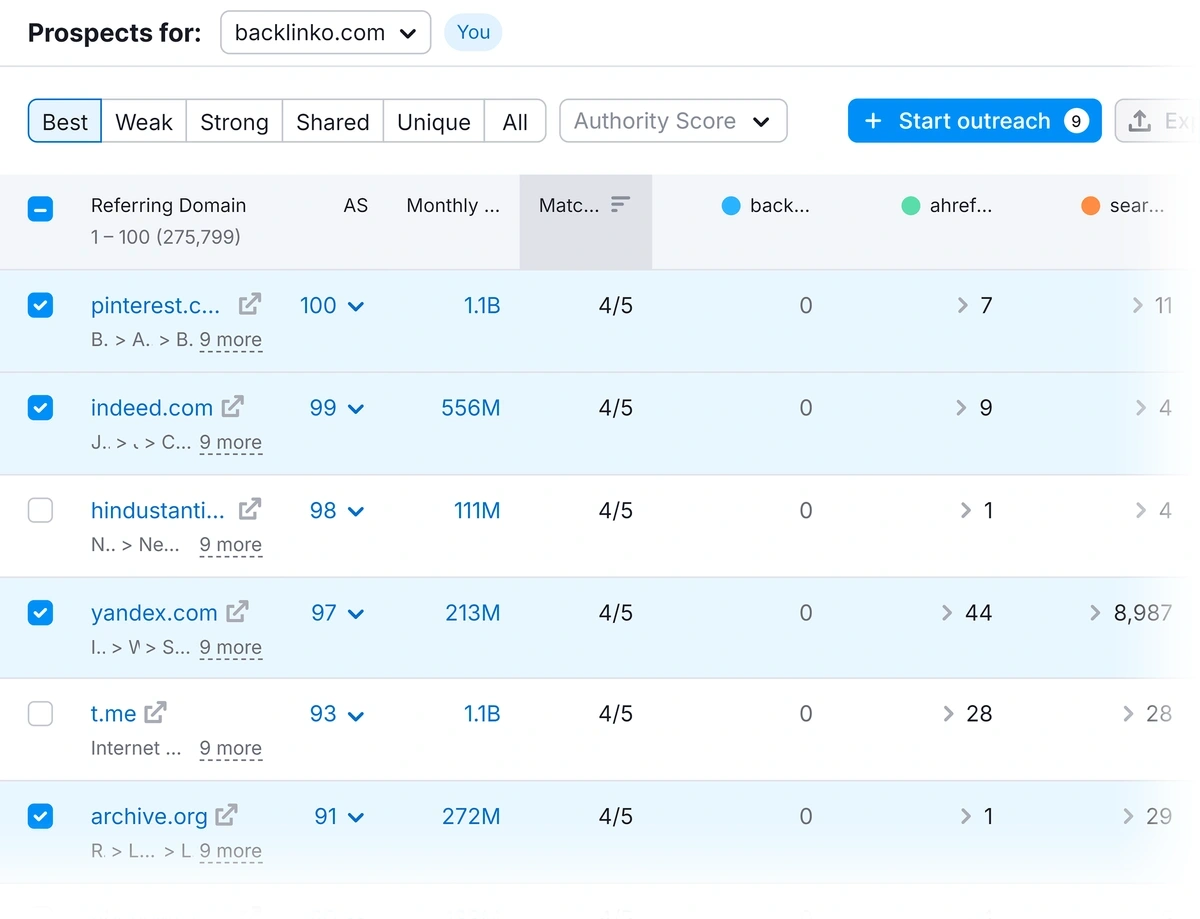Switch to the Weak tab

pyautogui.click(x=144, y=122)
